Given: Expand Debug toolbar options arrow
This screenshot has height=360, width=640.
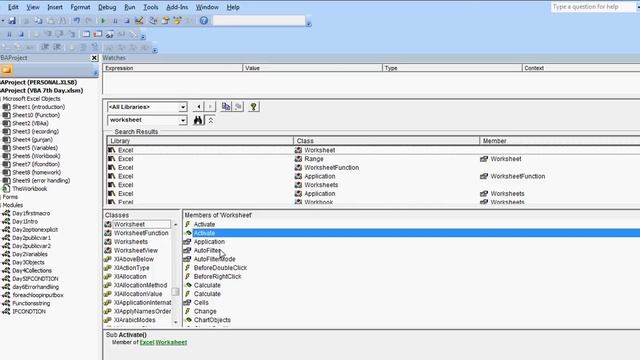Looking at the screenshot, I should tap(143, 37).
